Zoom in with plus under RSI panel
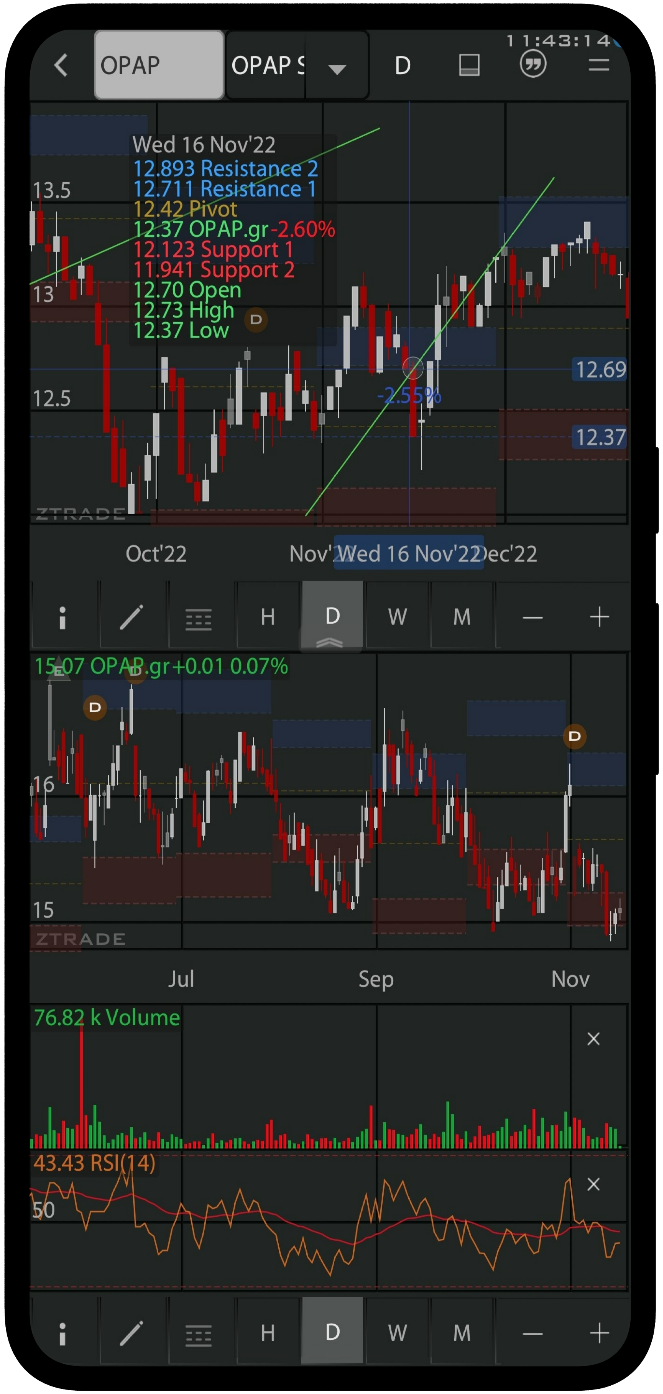This screenshot has width=663, height=1394. (599, 1333)
